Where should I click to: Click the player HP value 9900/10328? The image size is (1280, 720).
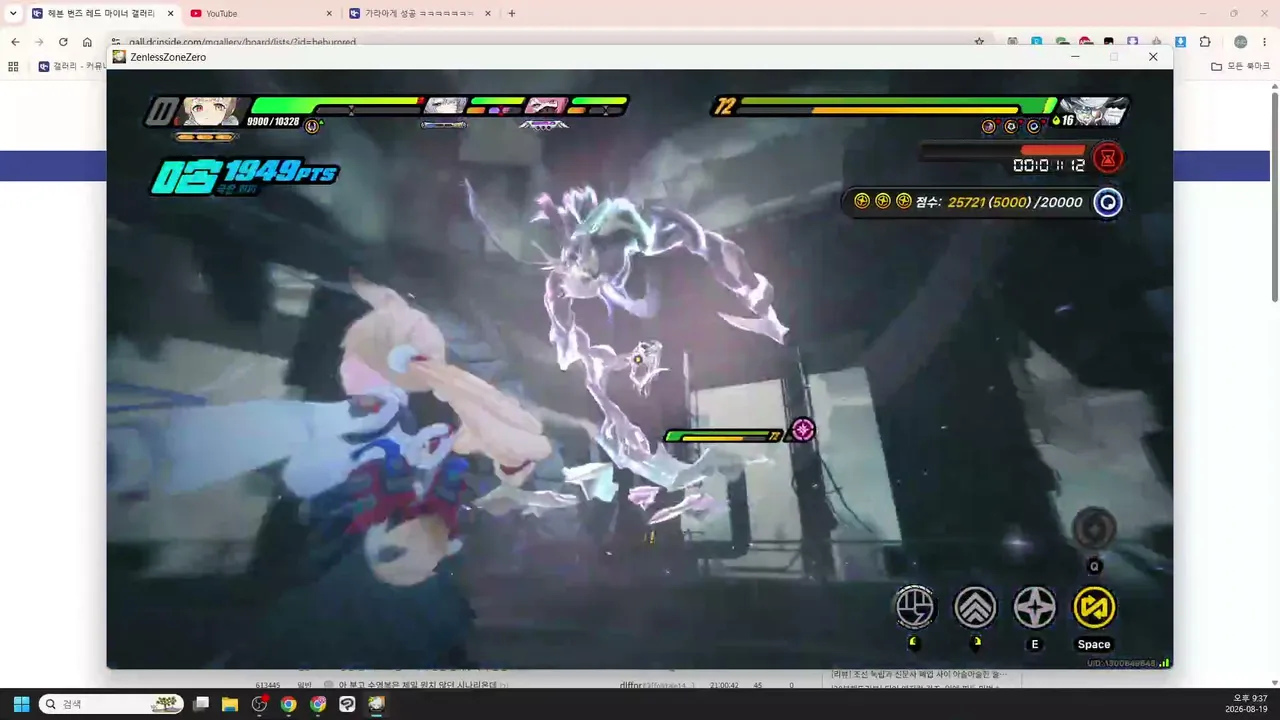pyautogui.click(x=273, y=121)
